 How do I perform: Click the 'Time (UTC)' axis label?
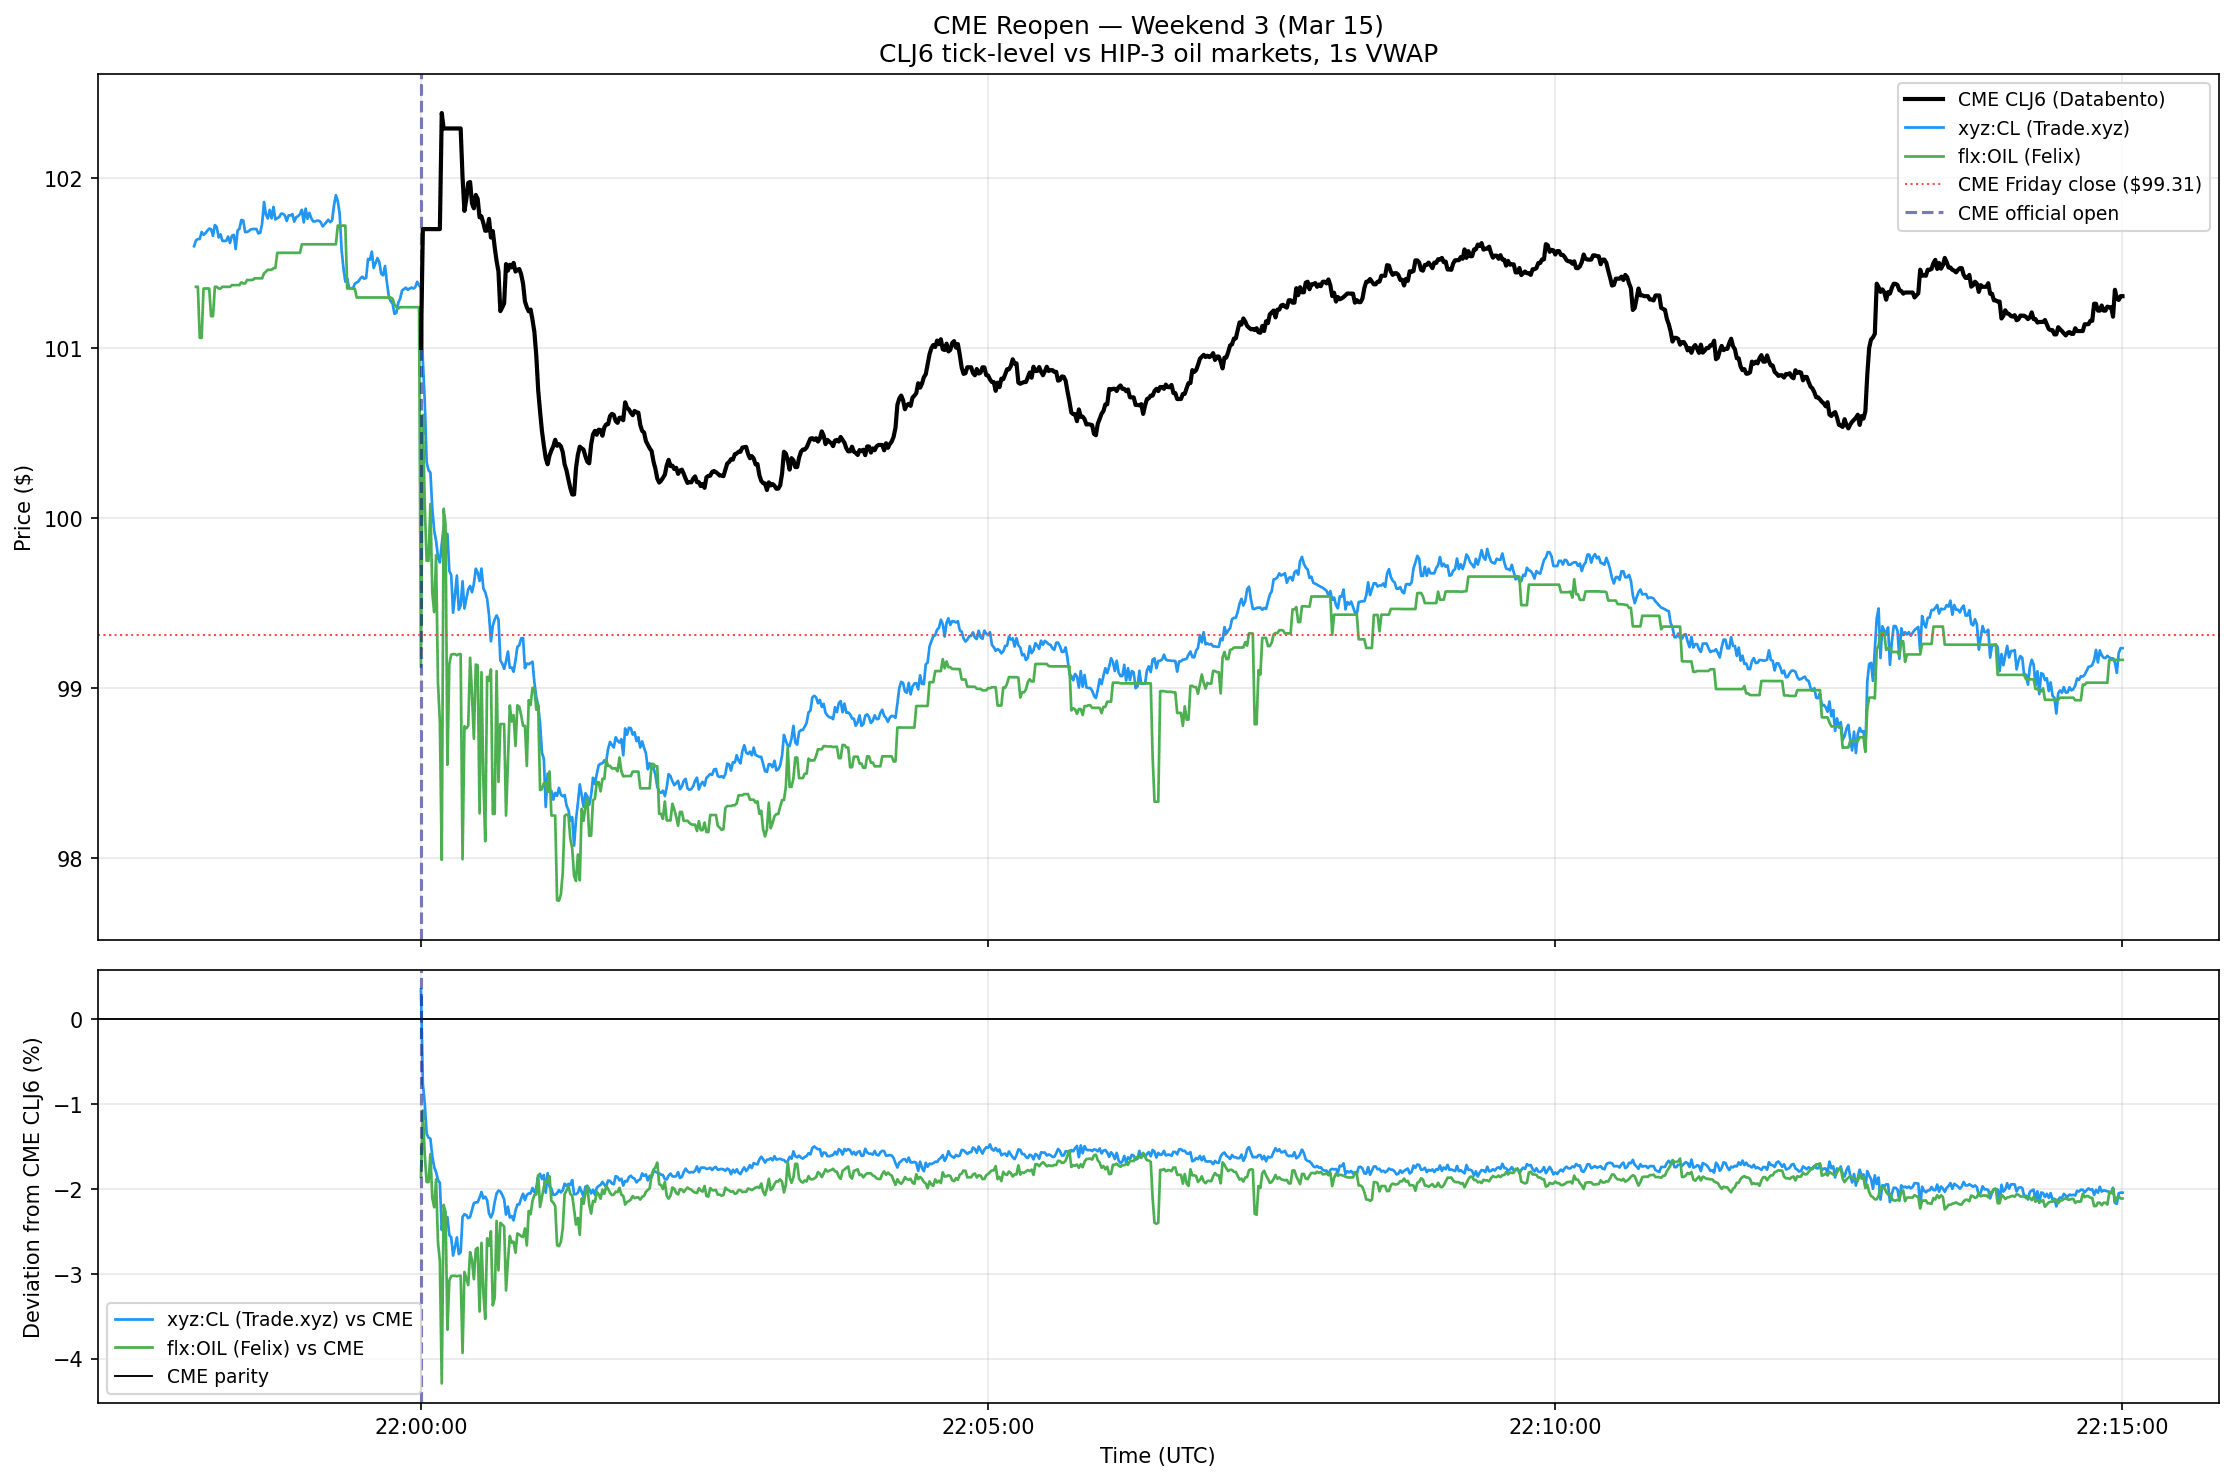coord(1157,1456)
